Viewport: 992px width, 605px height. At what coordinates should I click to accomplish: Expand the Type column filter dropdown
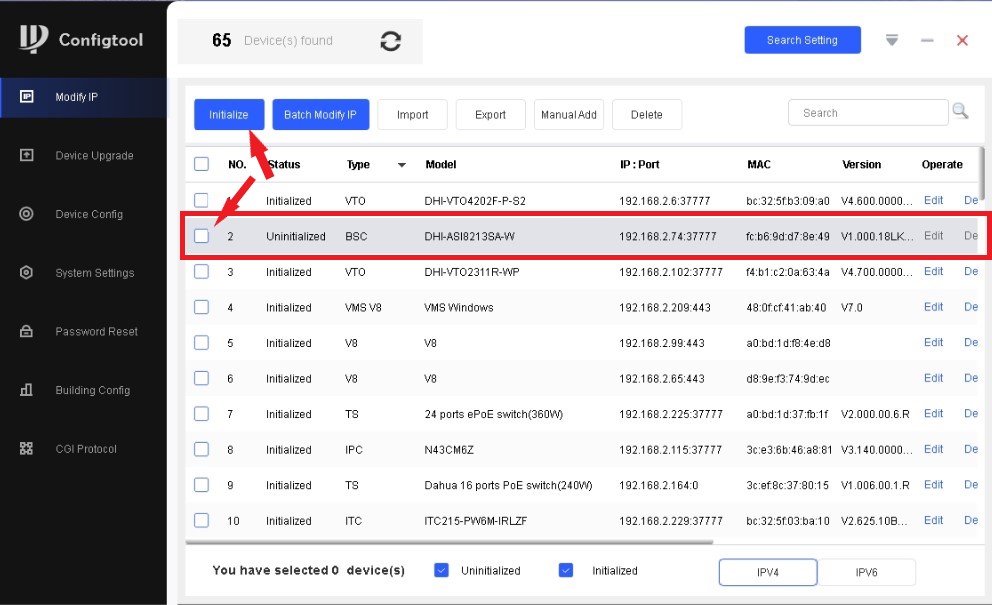[x=402, y=165]
